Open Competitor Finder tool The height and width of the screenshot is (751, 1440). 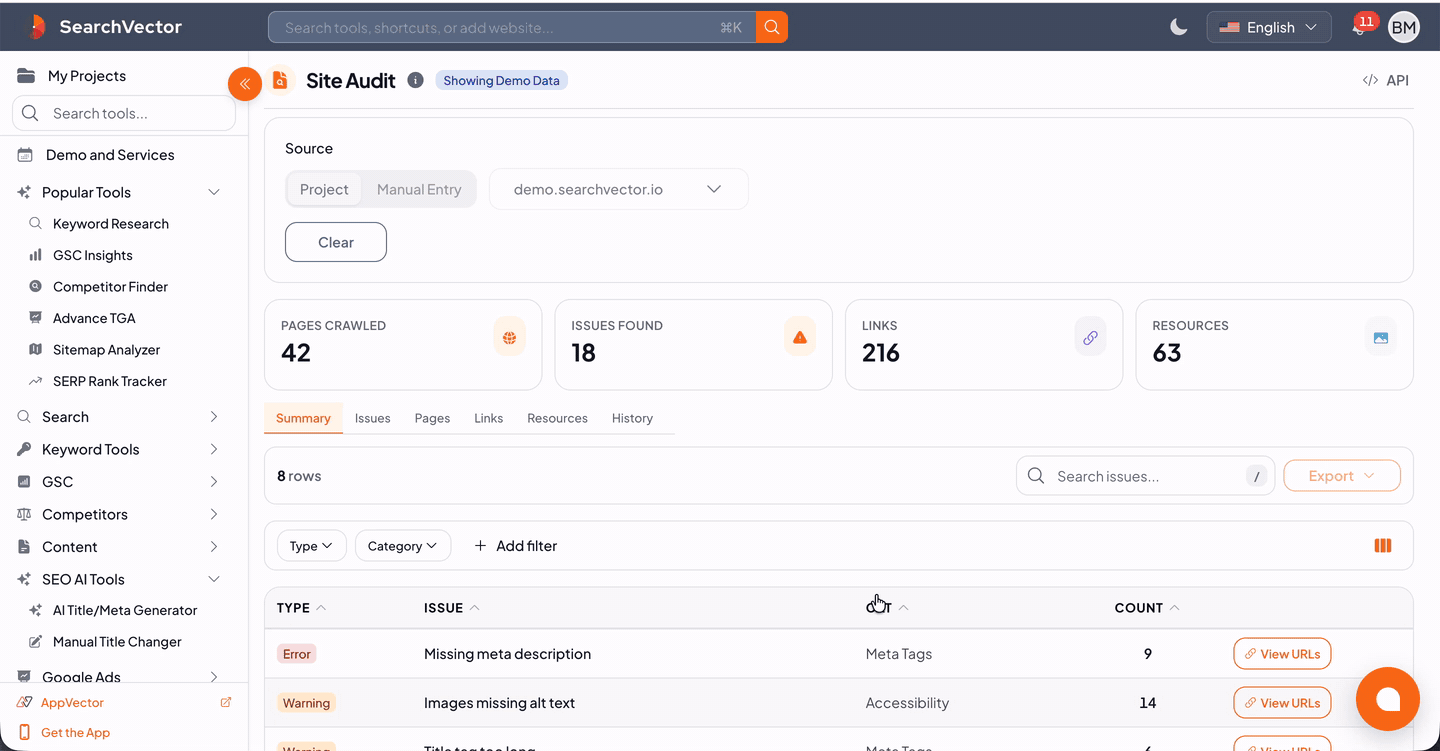(110, 287)
